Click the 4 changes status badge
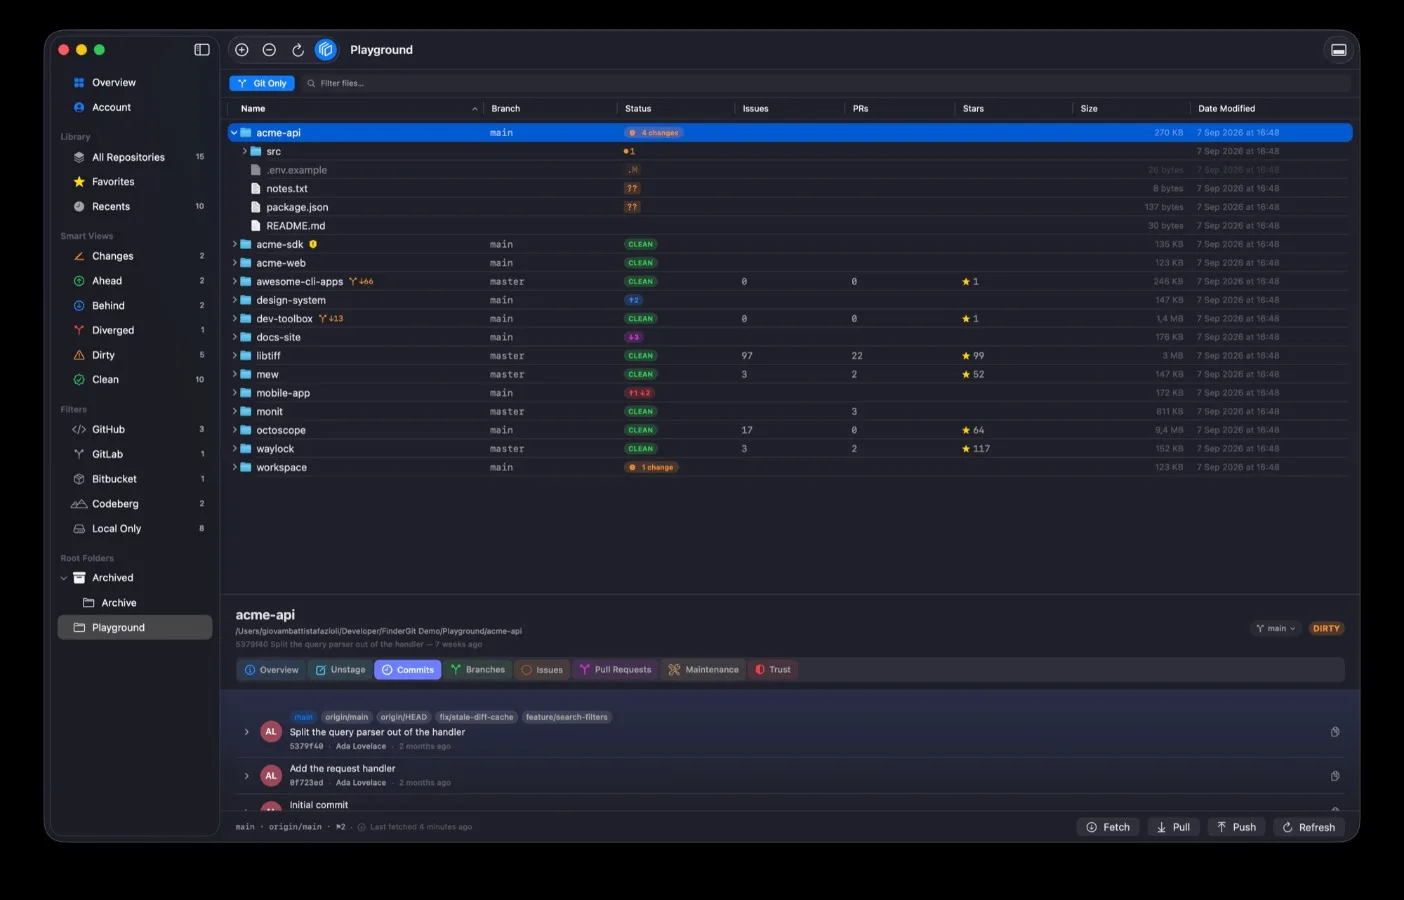This screenshot has height=900, width=1404. [654, 133]
